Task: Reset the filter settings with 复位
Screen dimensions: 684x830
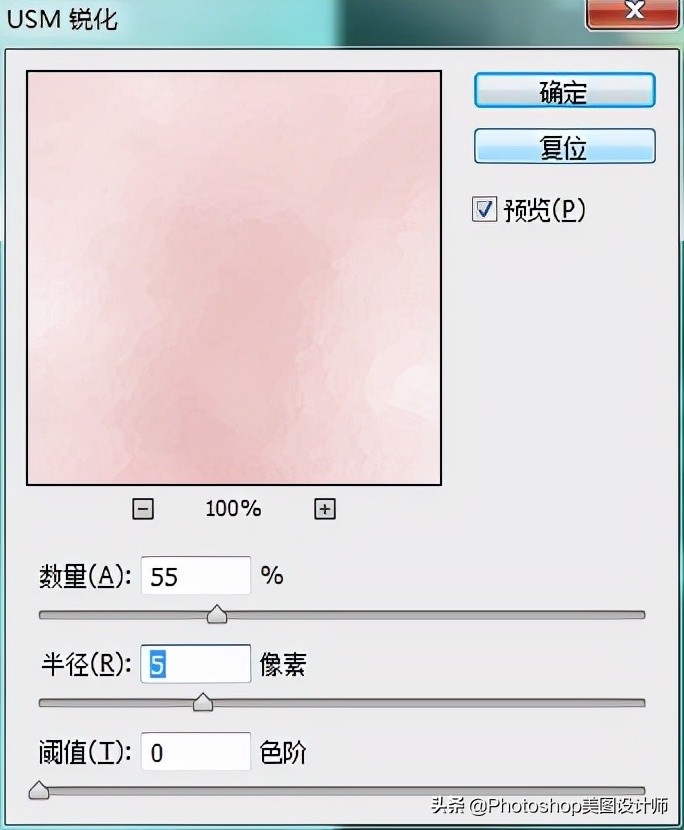Action: pyautogui.click(x=564, y=146)
